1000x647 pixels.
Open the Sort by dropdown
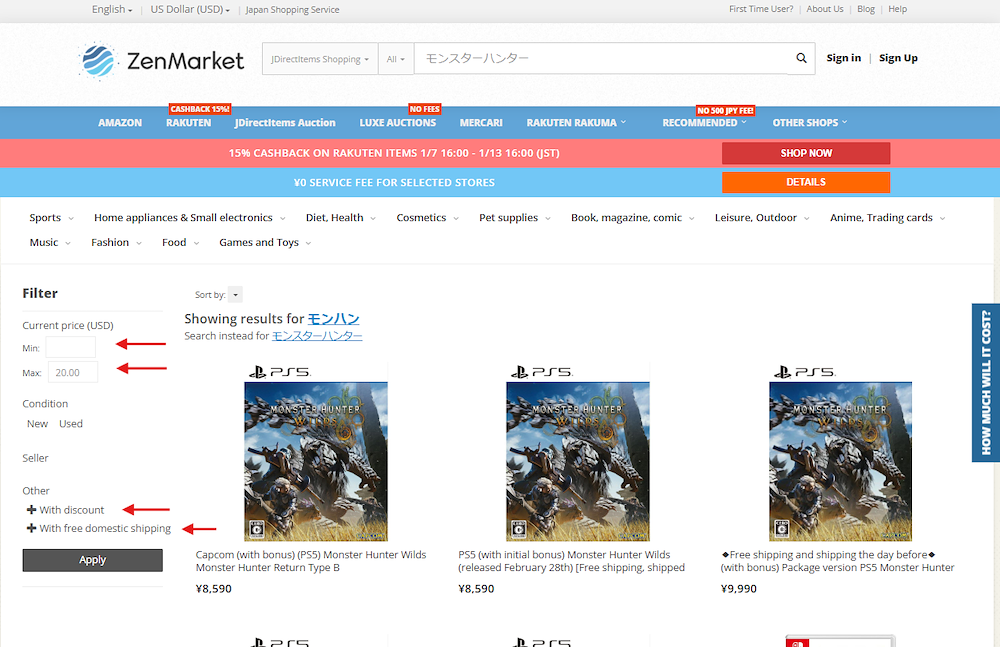coord(235,294)
